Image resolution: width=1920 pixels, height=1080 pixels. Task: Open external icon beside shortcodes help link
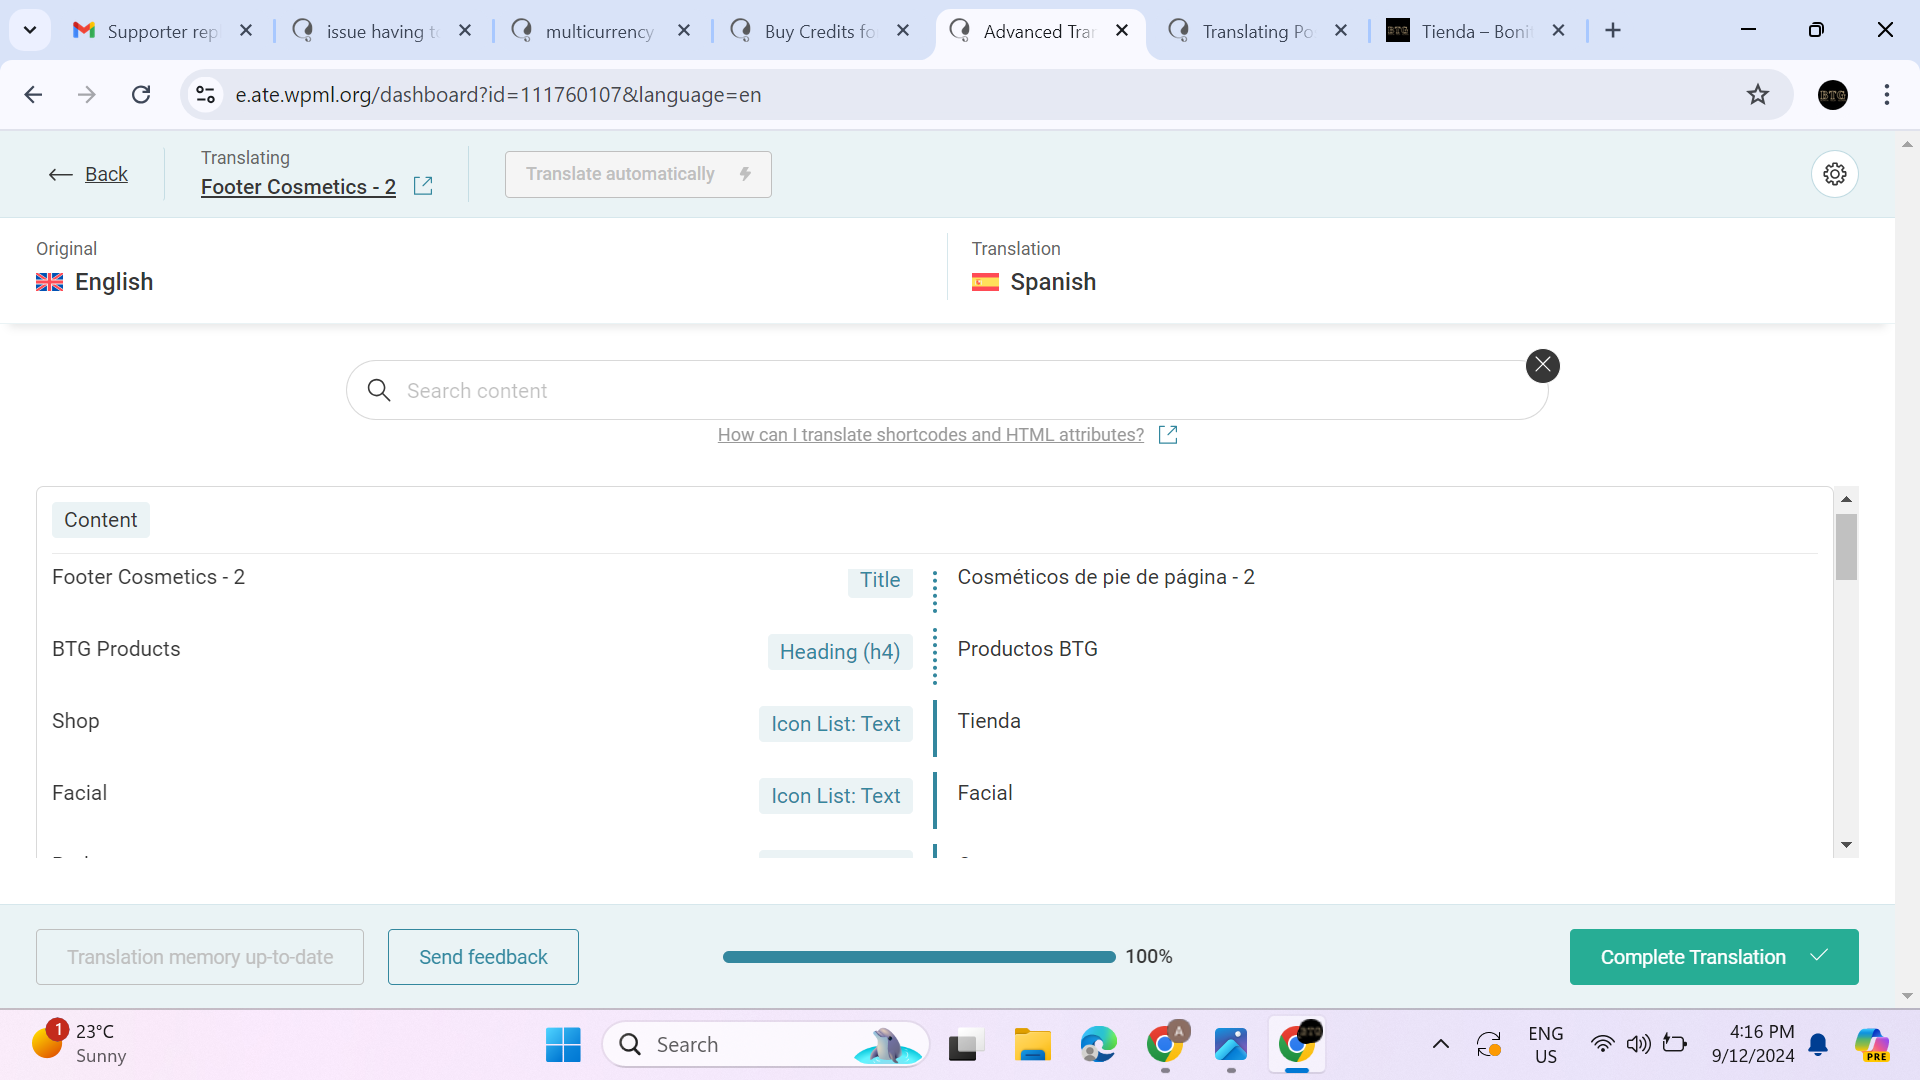click(1167, 435)
